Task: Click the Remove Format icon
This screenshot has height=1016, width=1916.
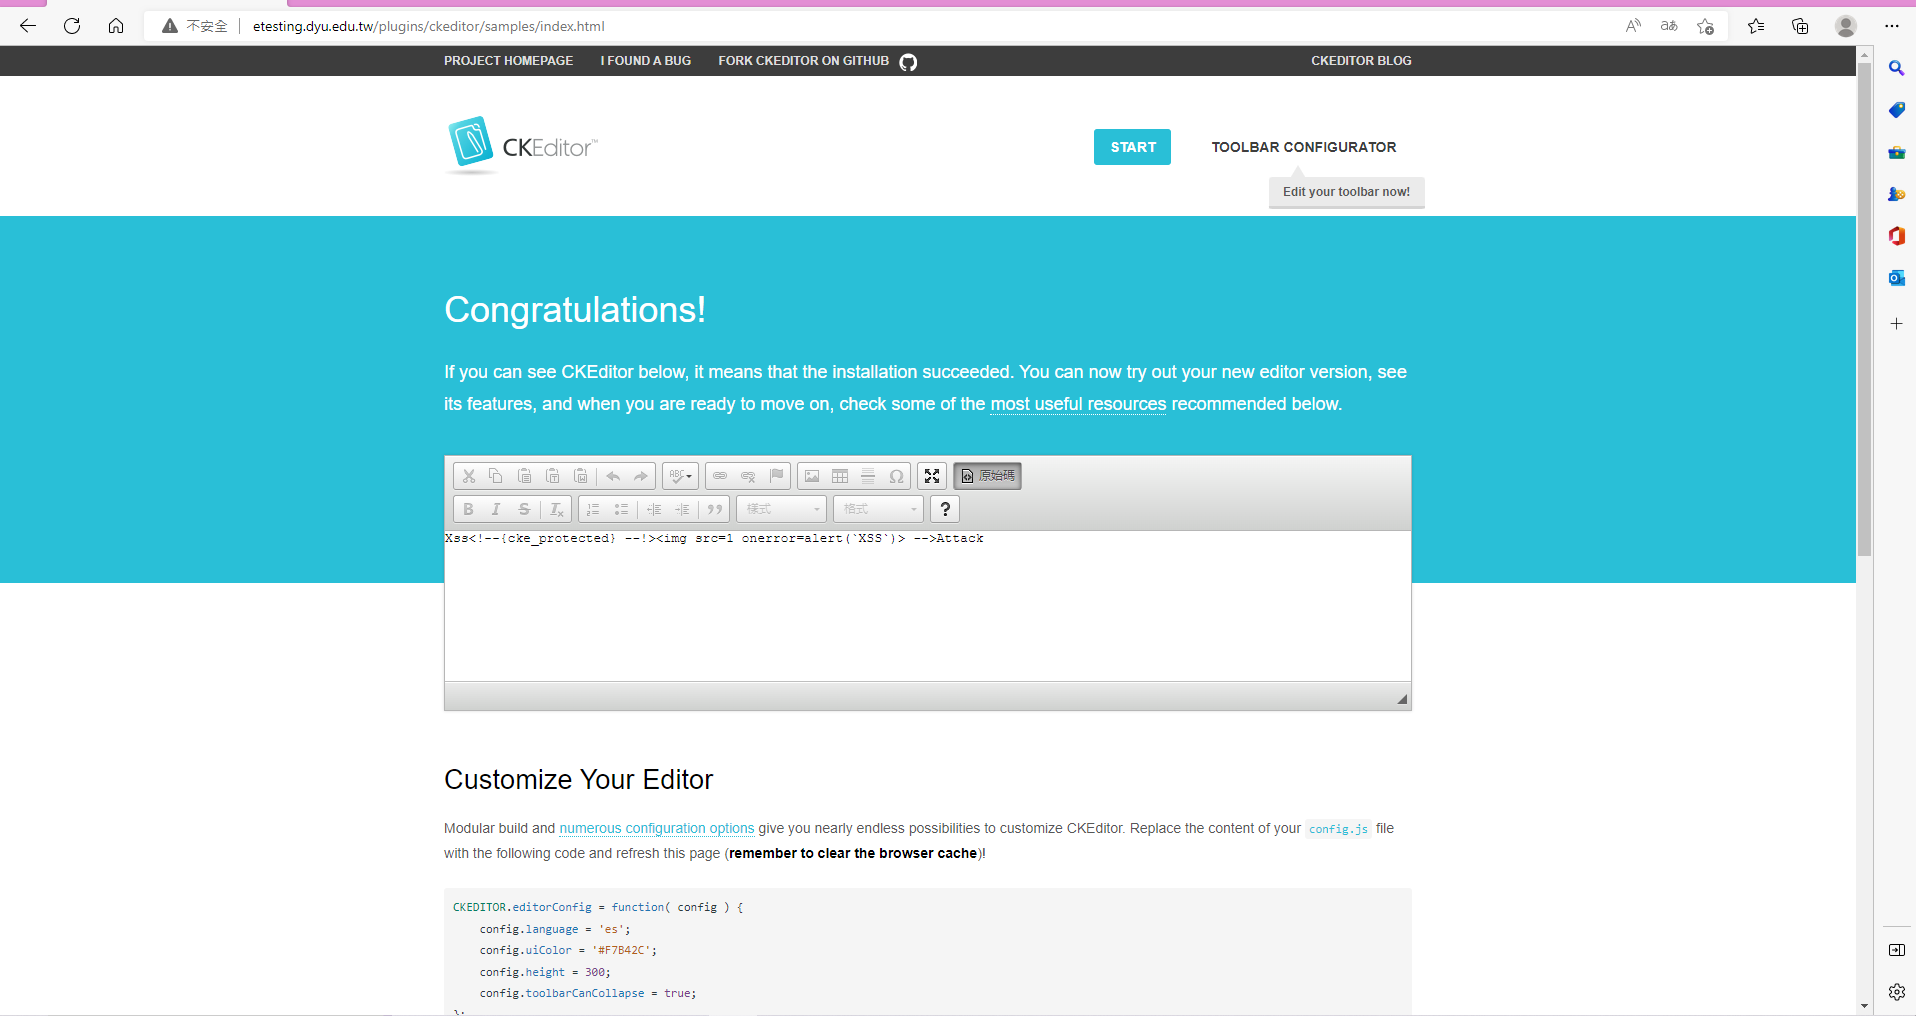Action: coord(557,509)
